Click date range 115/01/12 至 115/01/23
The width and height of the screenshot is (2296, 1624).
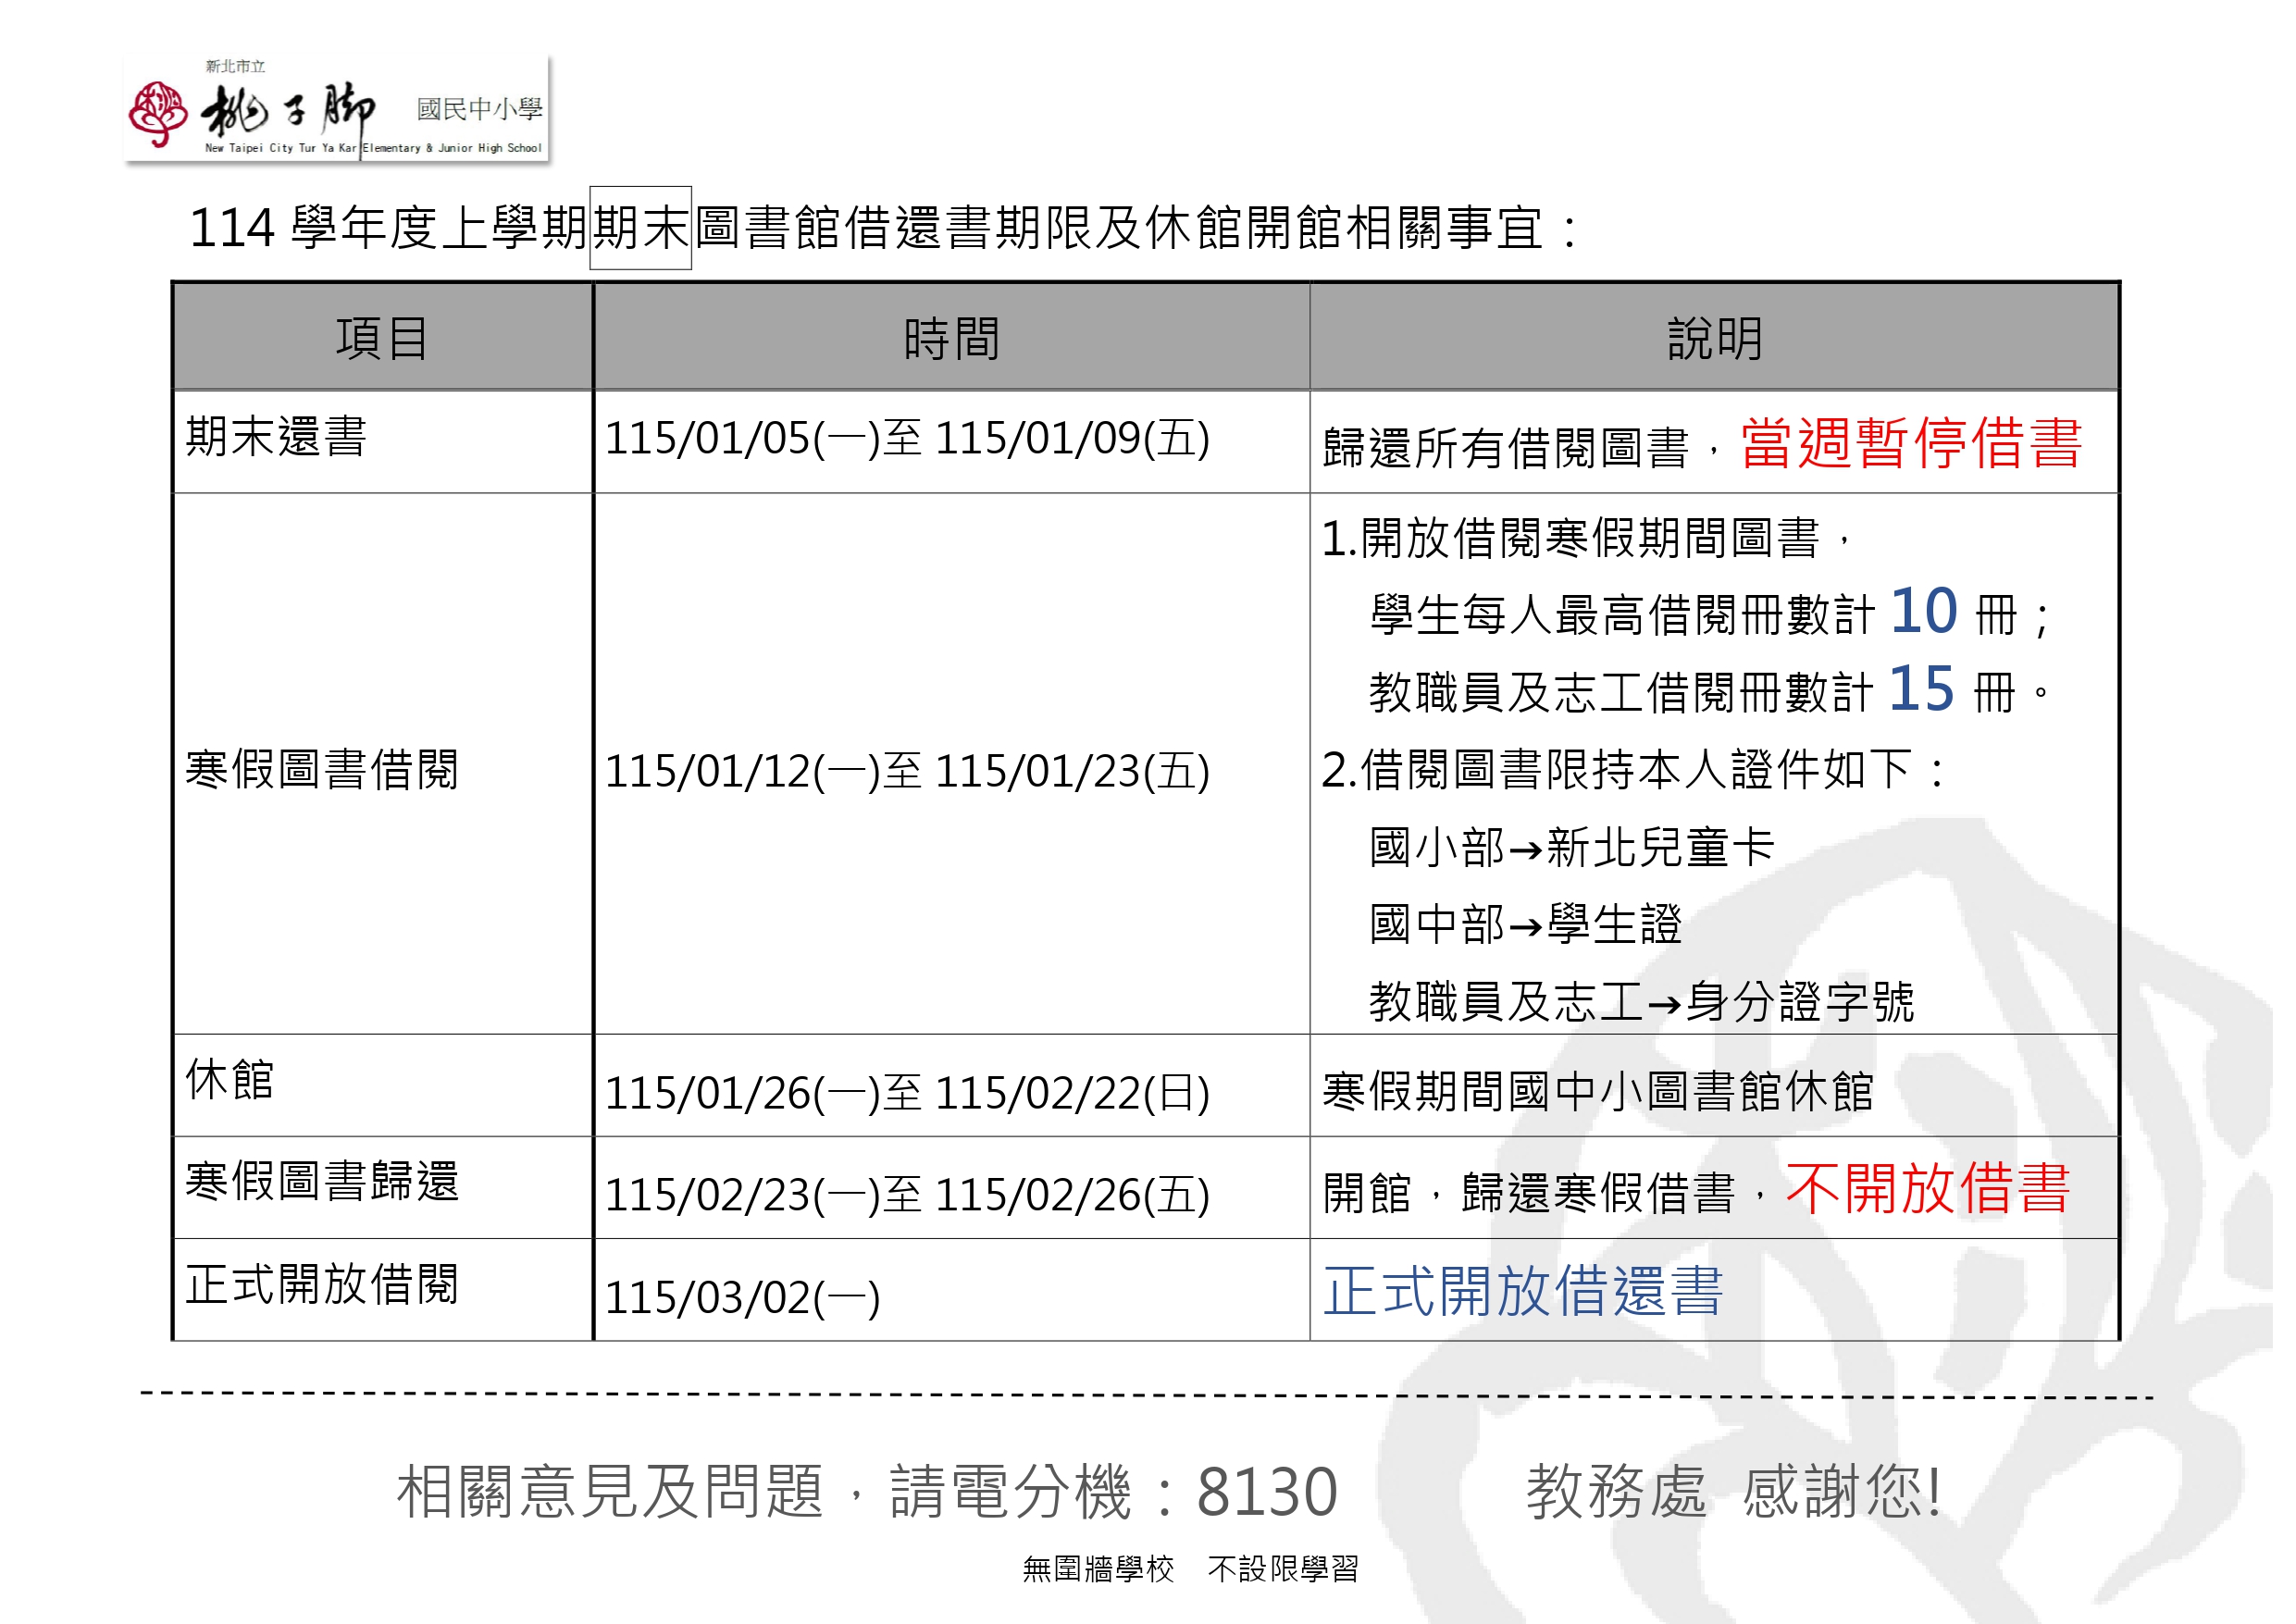tap(907, 771)
